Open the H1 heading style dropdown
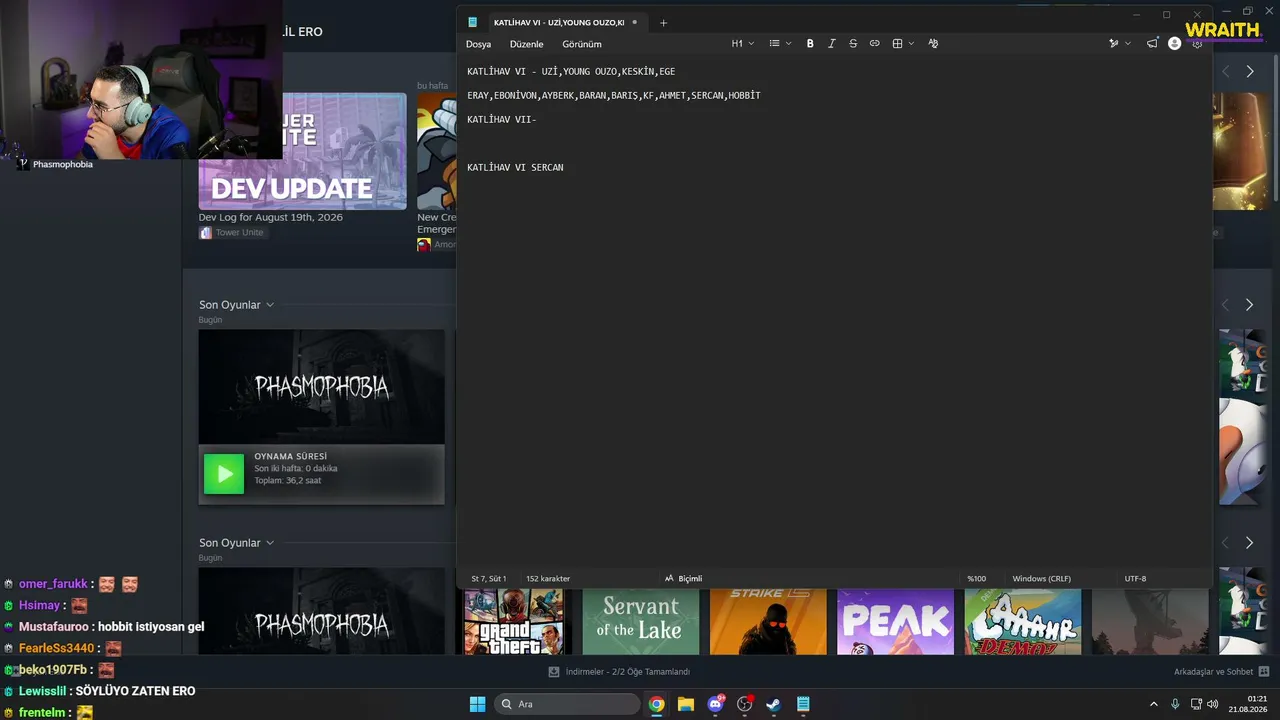The height and width of the screenshot is (720, 1280). click(742, 44)
